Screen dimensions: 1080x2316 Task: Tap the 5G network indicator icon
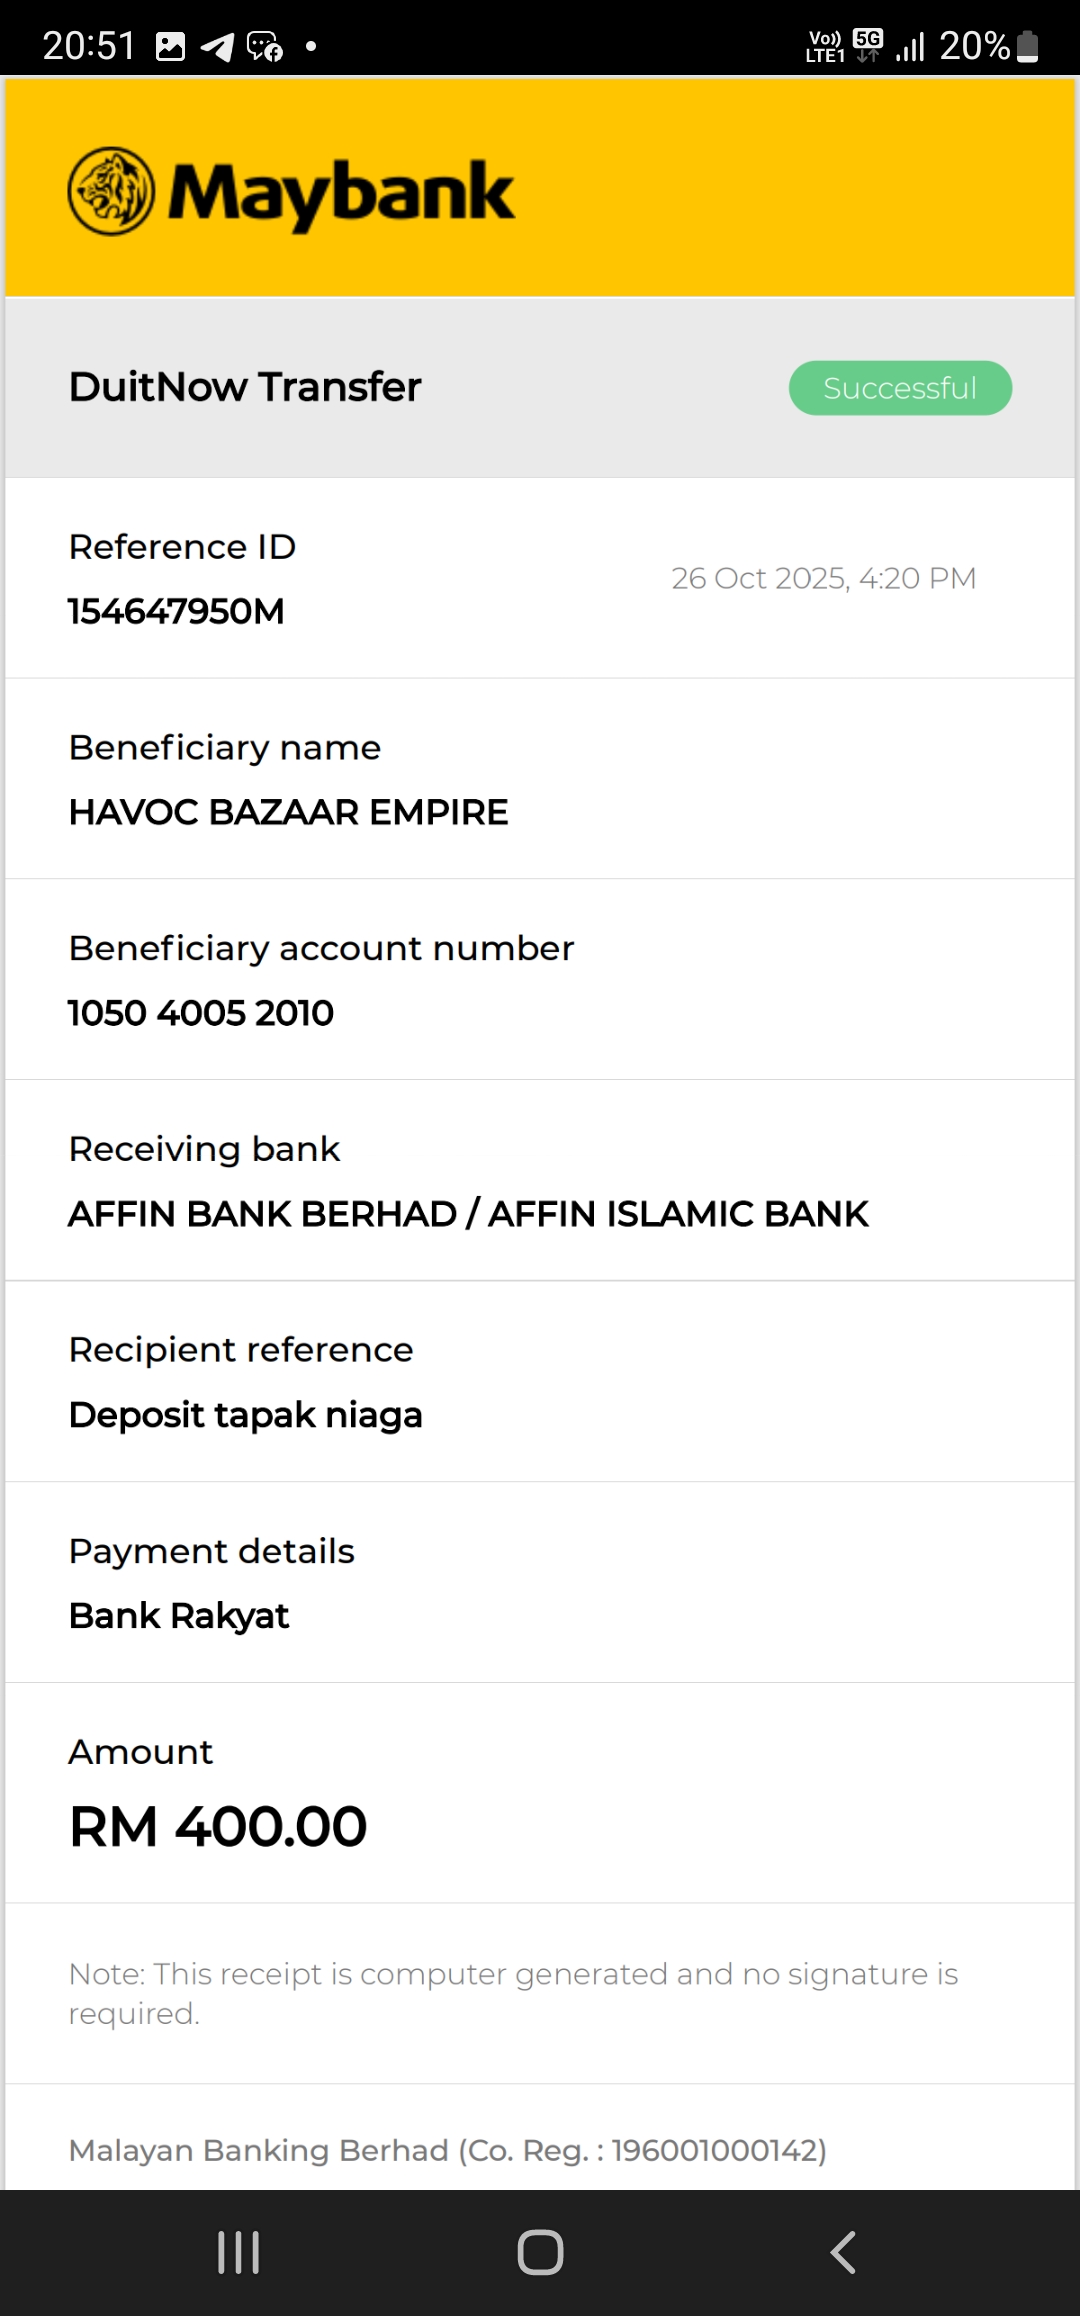[868, 45]
